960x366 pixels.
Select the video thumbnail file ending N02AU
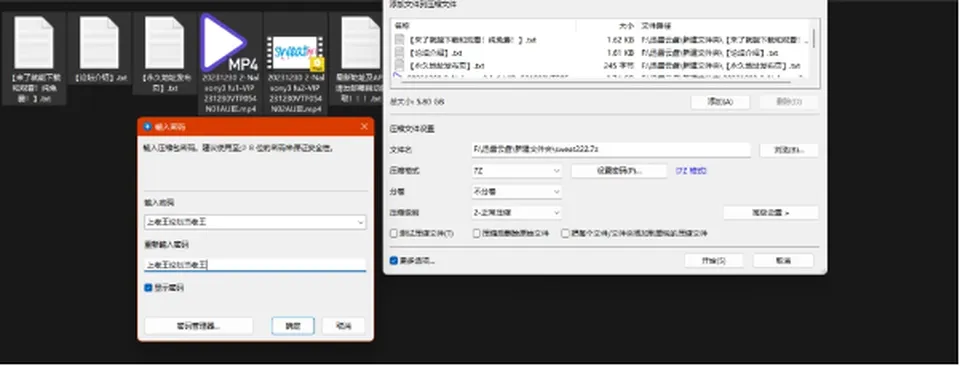tap(295, 53)
